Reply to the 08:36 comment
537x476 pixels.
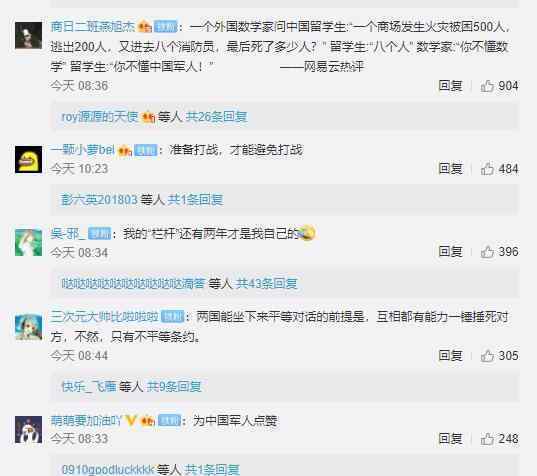[450, 86]
